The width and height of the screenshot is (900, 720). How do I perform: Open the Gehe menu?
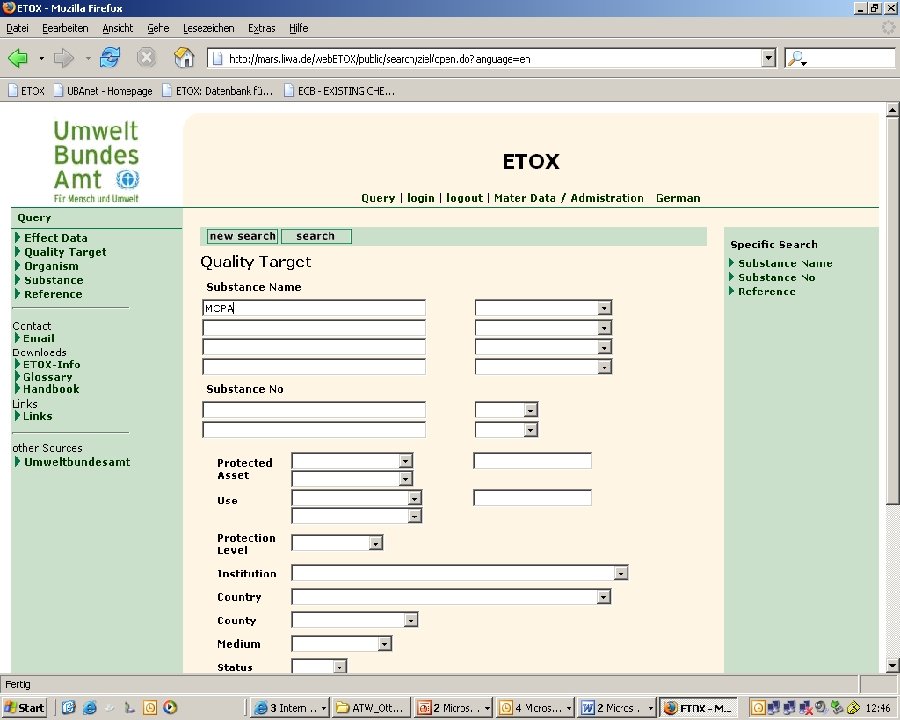pos(158,28)
